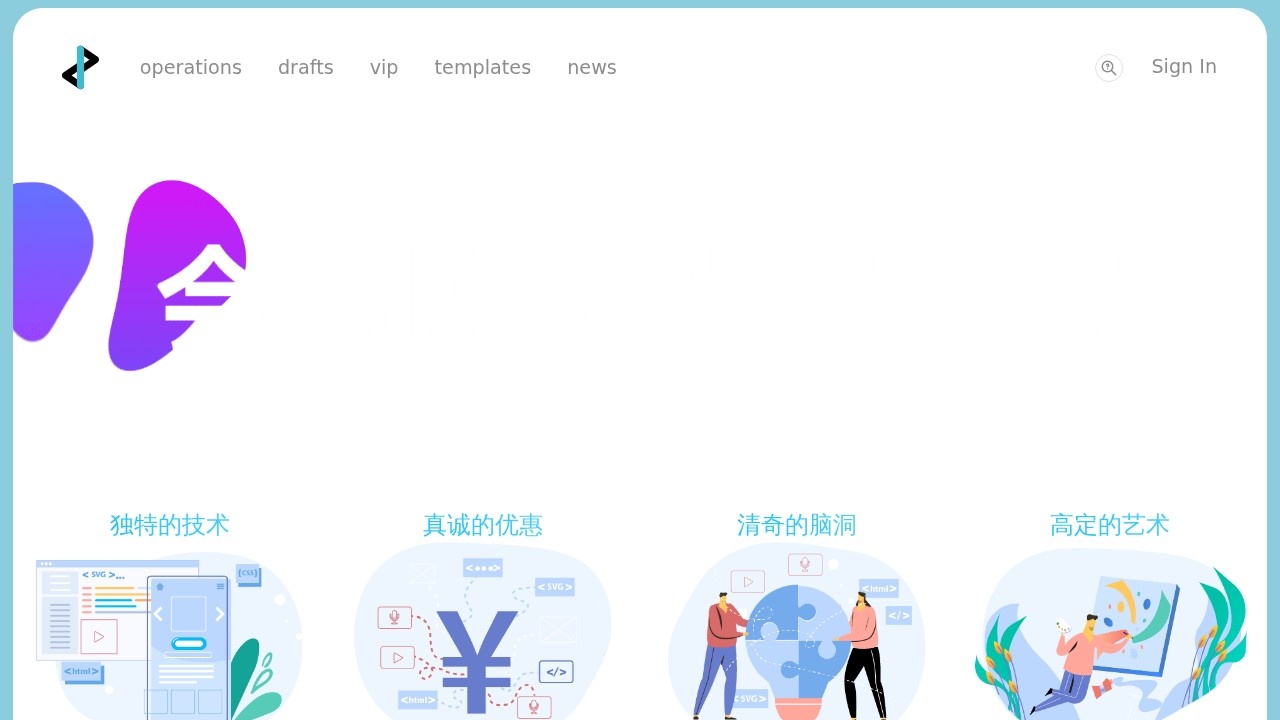
Task: Click the site logo in the header
Action: 80,67
